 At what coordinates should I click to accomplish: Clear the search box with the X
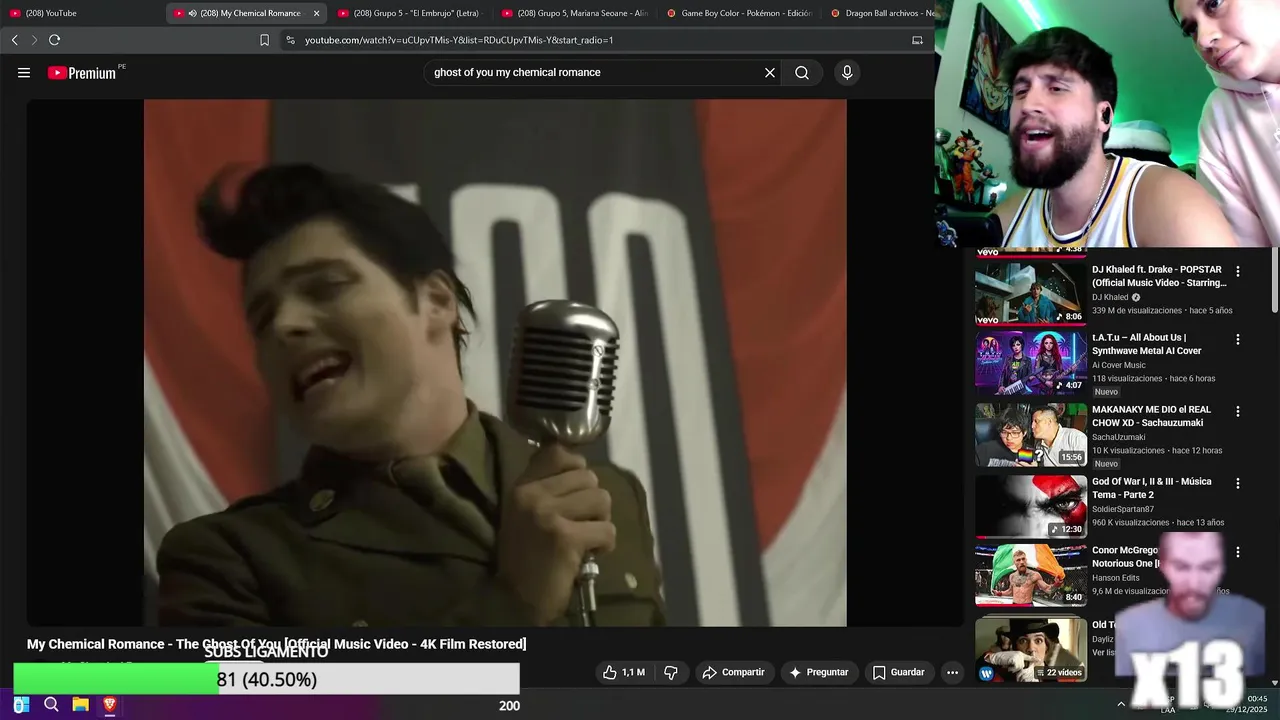coord(770,73)
